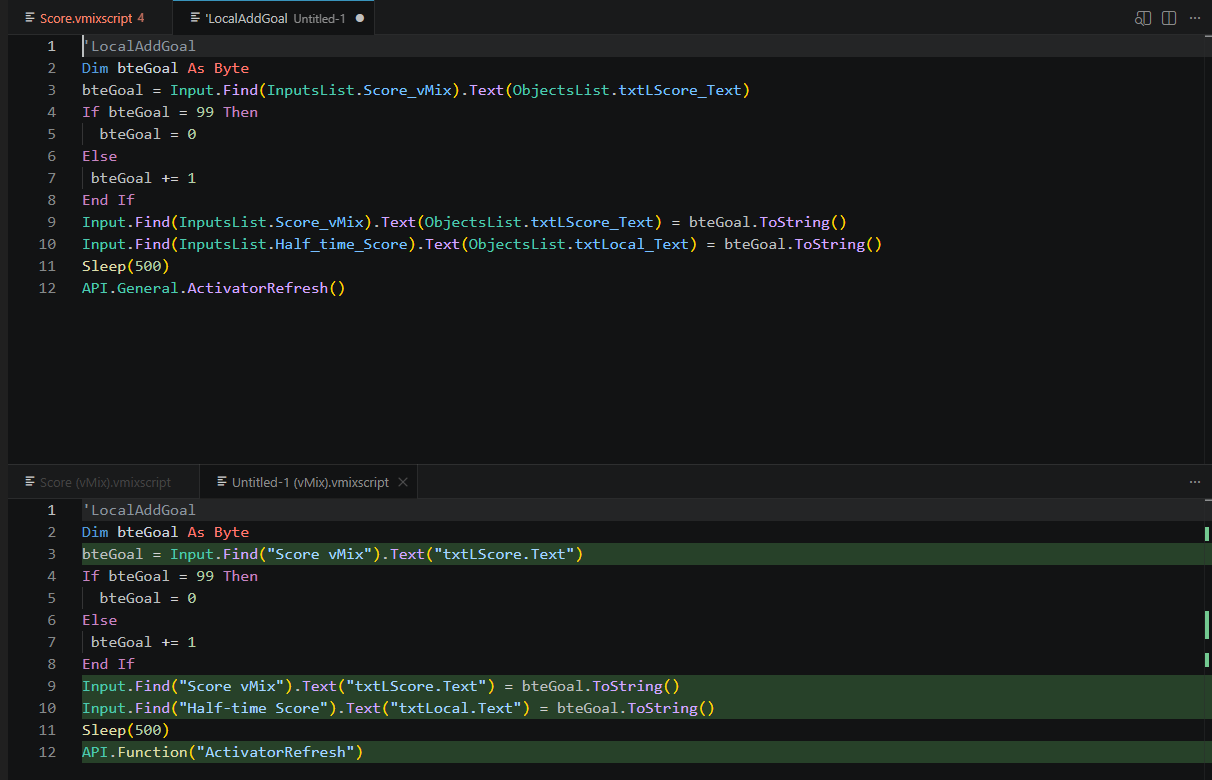Click 'ObjectsList.txtLScore_Text' on line 3
Viewport: 1212px width, 780px height.
tap(627, 90)
